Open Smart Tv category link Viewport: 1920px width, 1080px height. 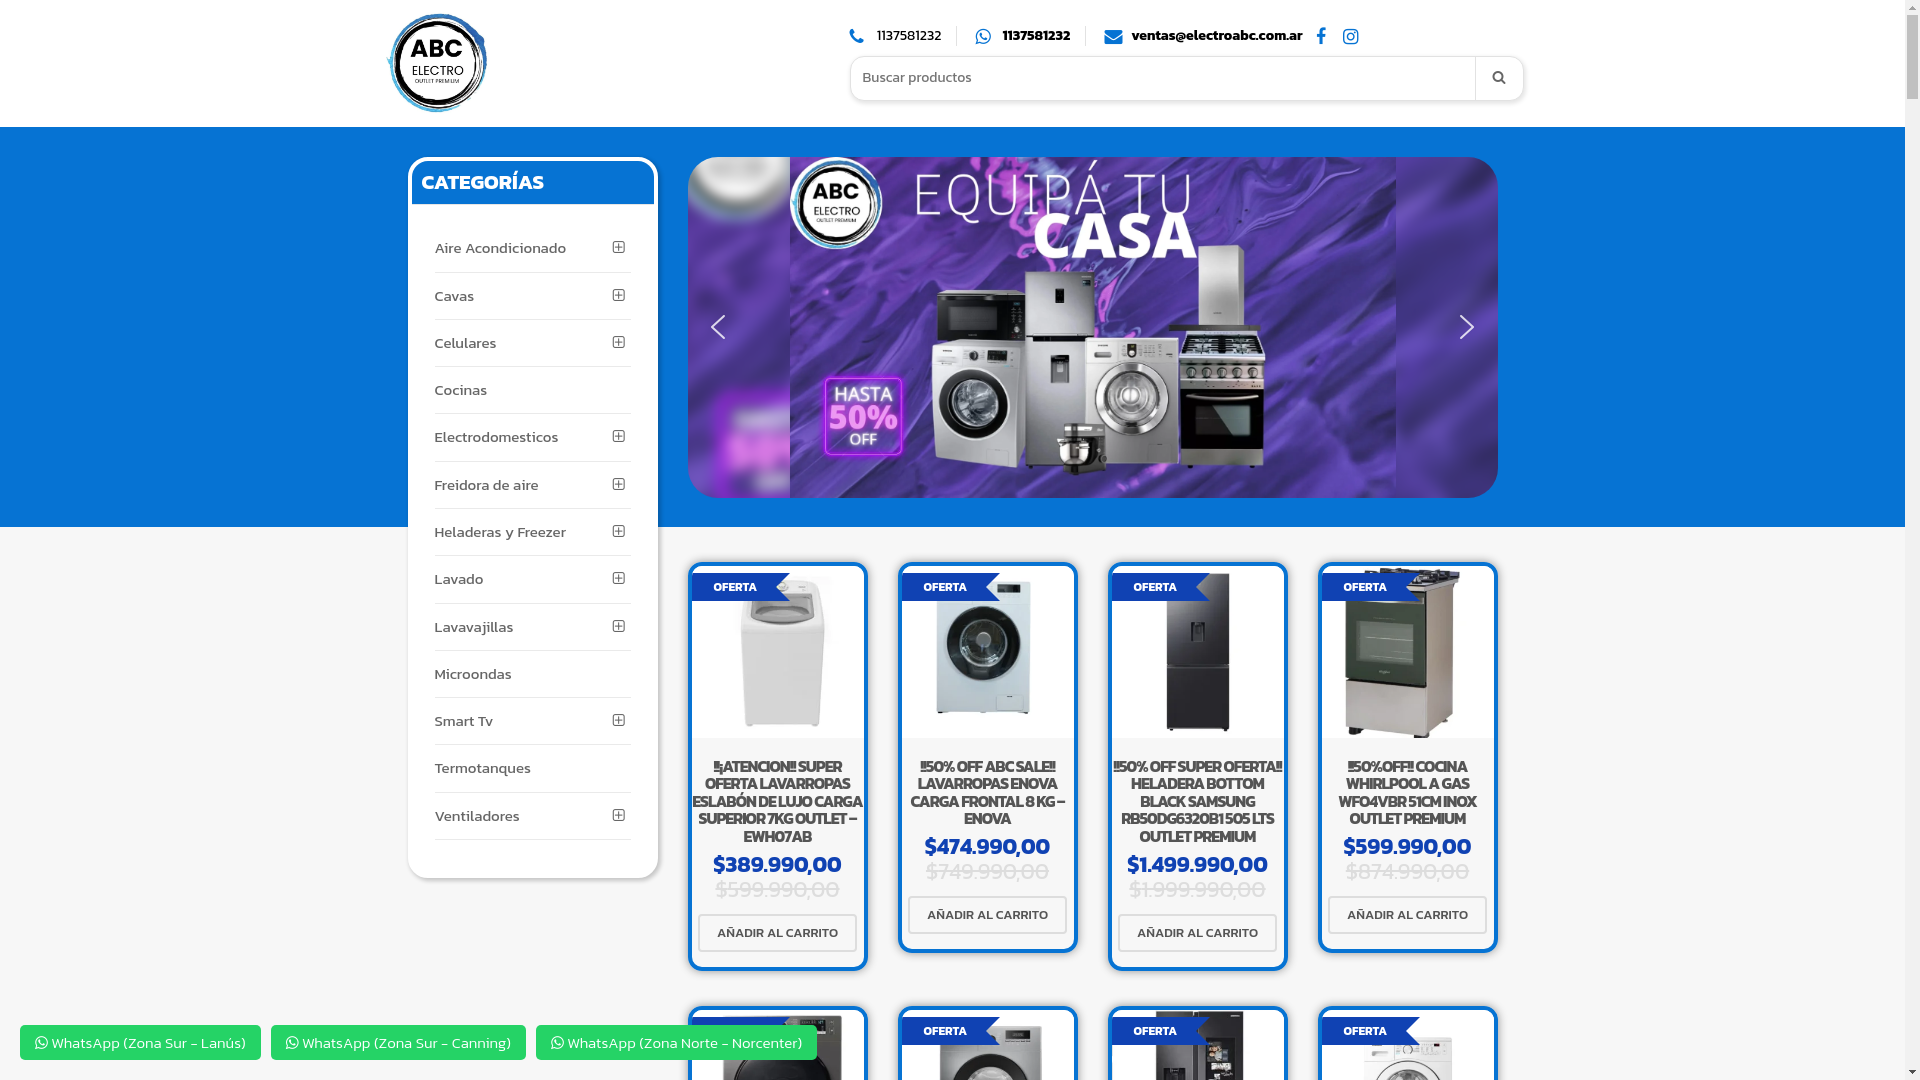tap(463, 721)
